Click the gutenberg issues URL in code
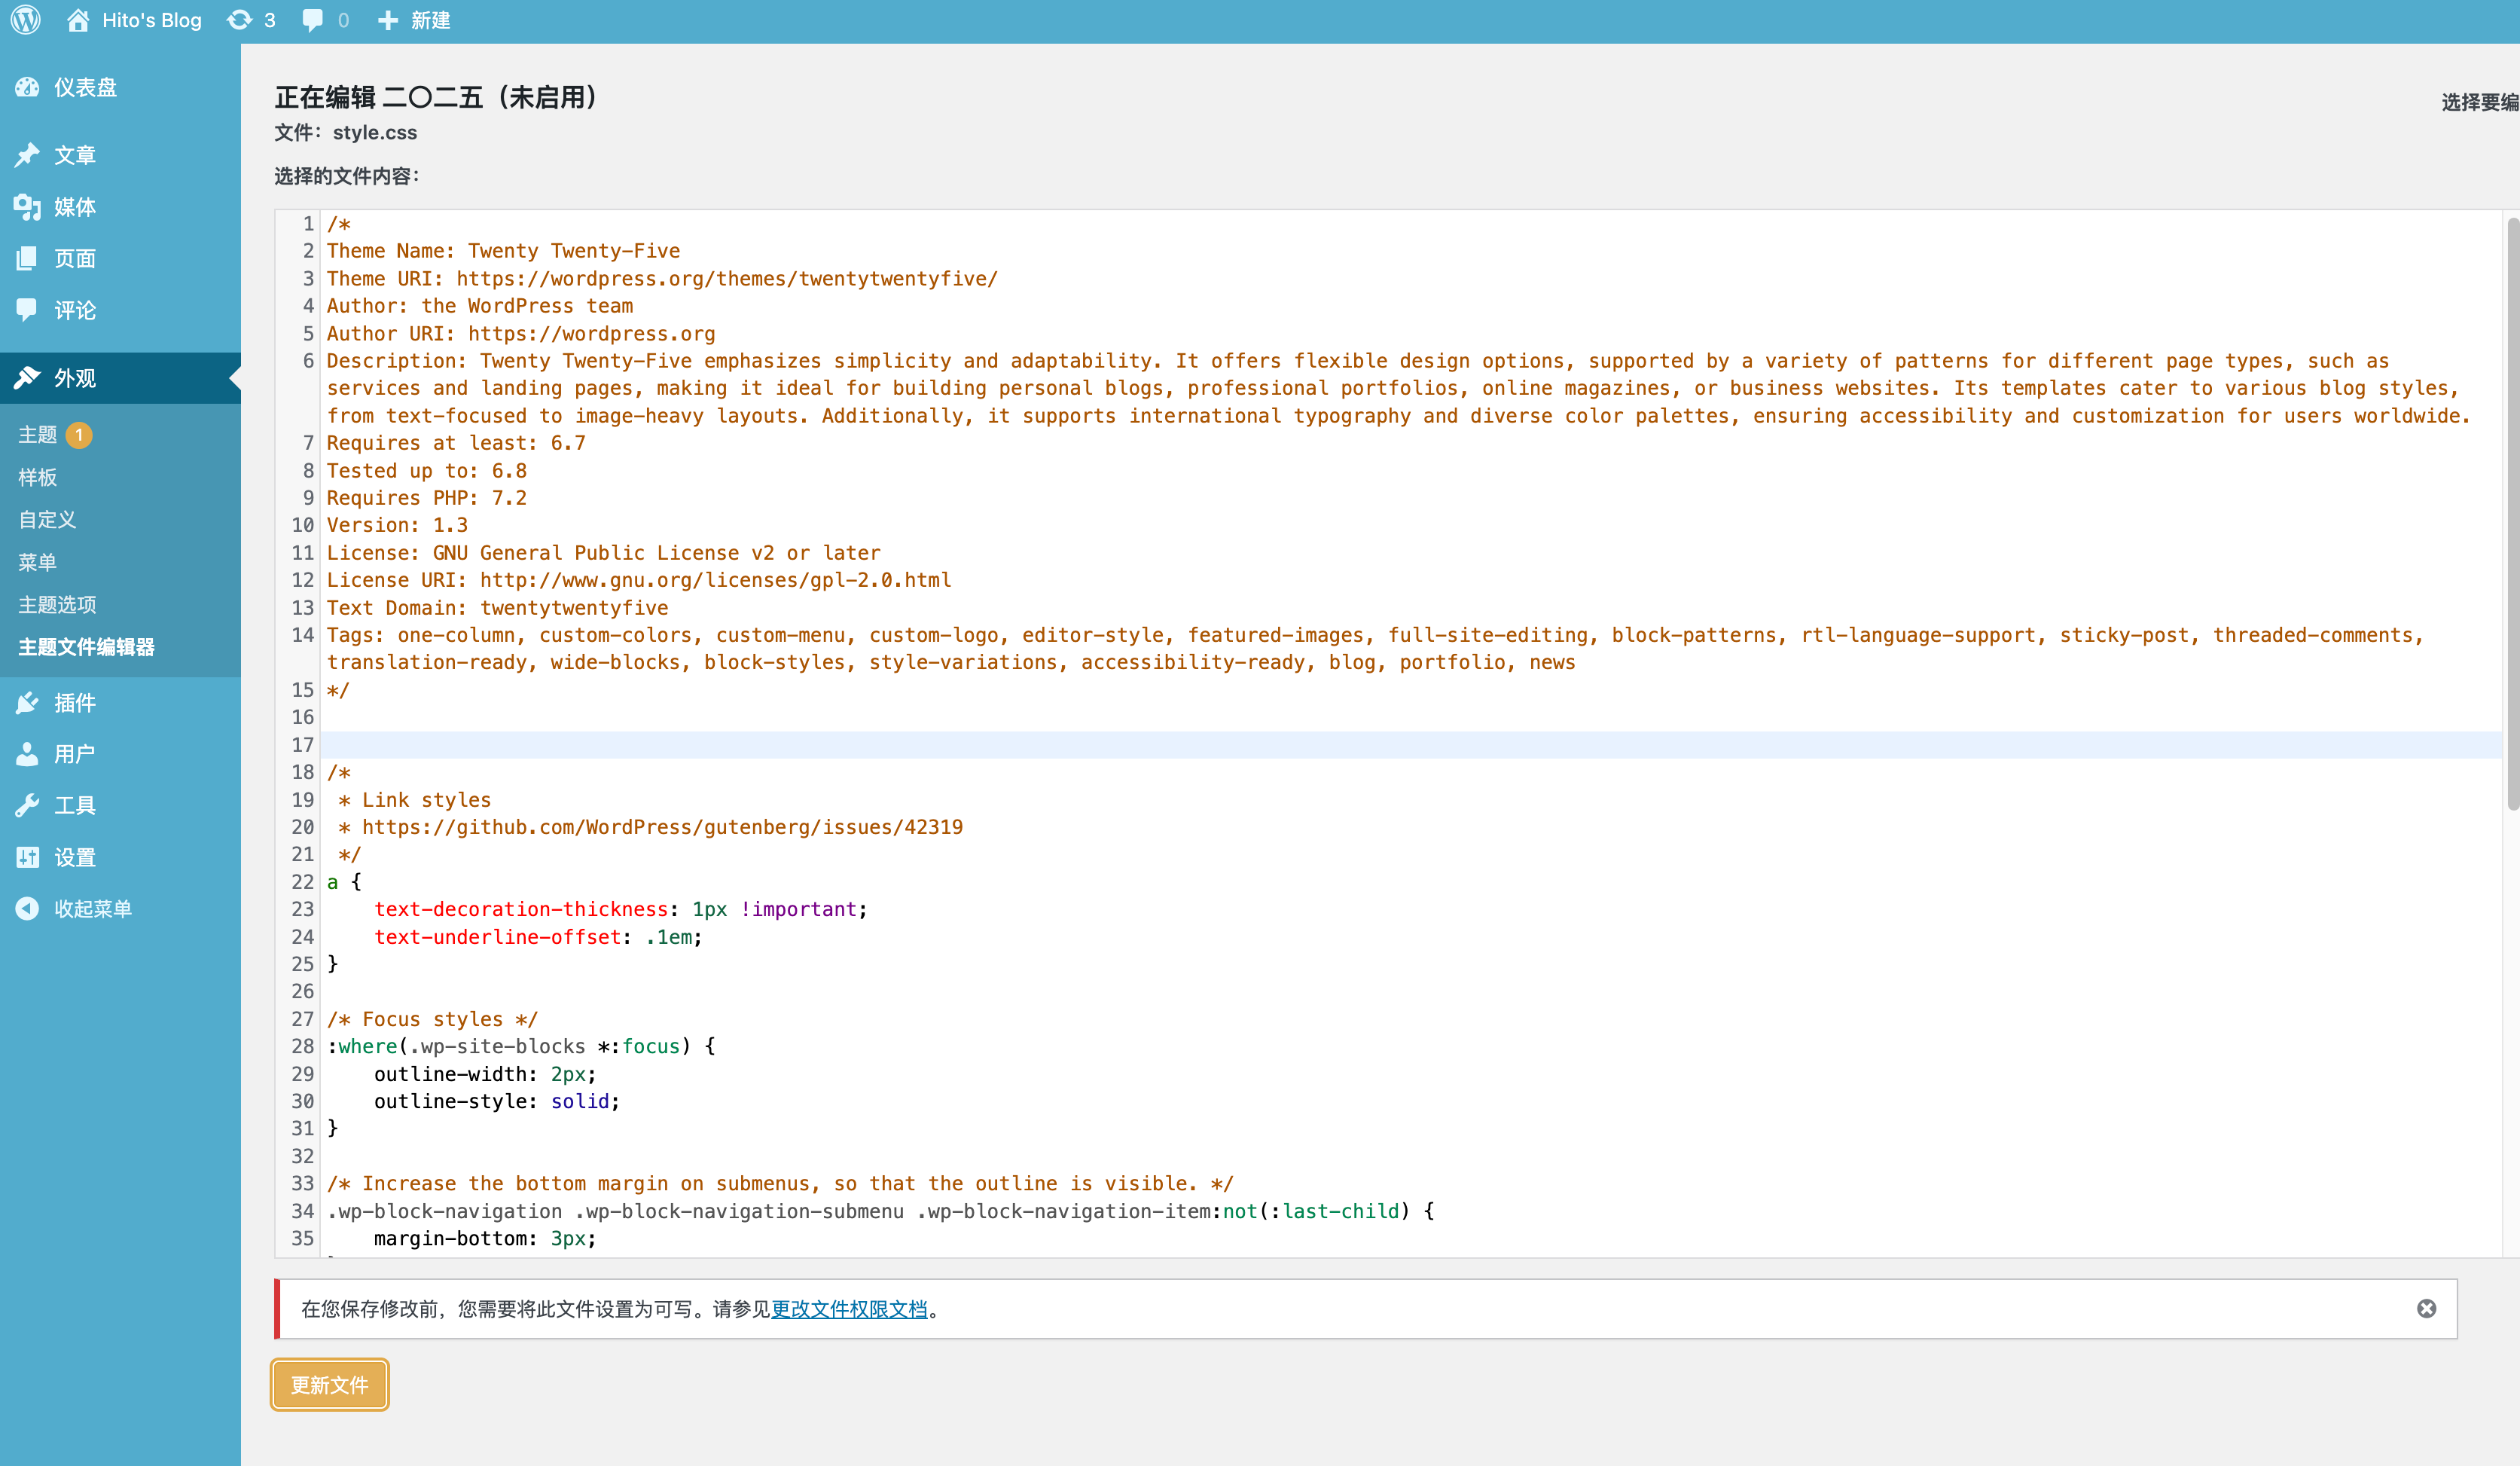 662,827
